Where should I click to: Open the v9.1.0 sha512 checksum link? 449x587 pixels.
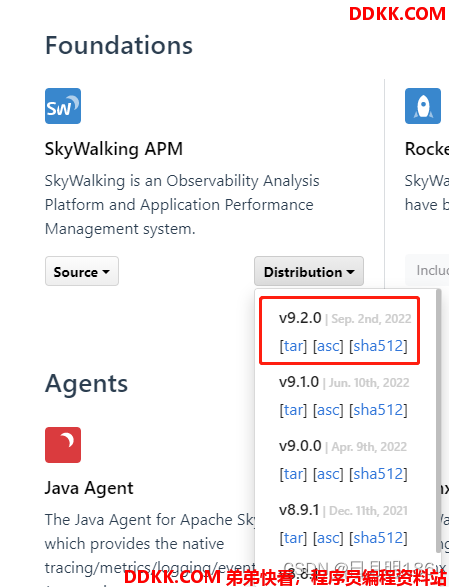pyautogui.click(x=378, y=410)
